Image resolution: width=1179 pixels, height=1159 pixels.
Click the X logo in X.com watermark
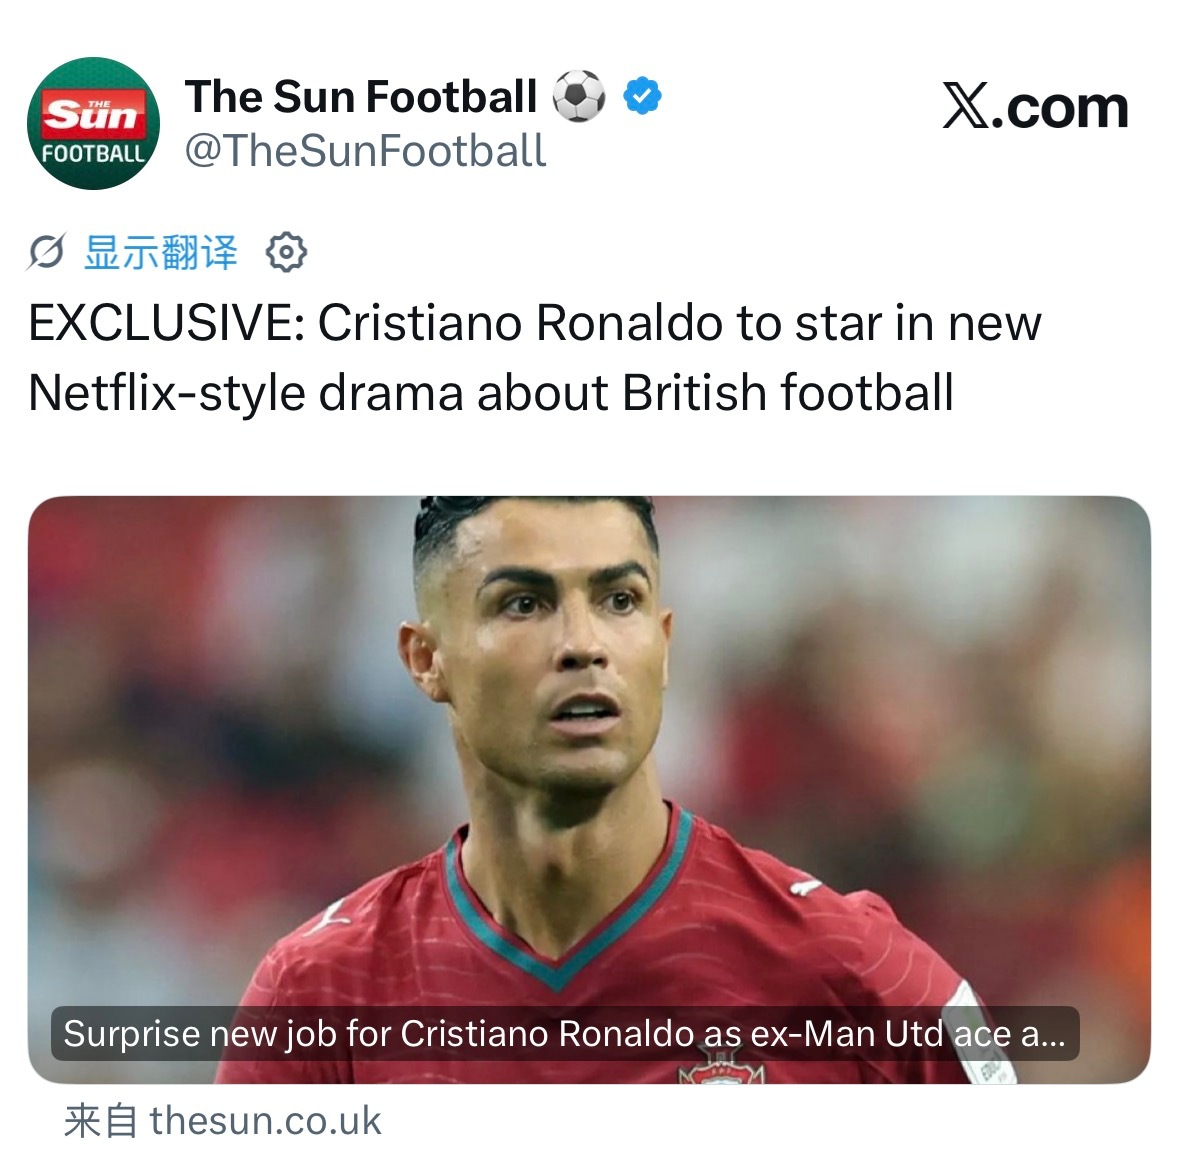pos(965,106)
